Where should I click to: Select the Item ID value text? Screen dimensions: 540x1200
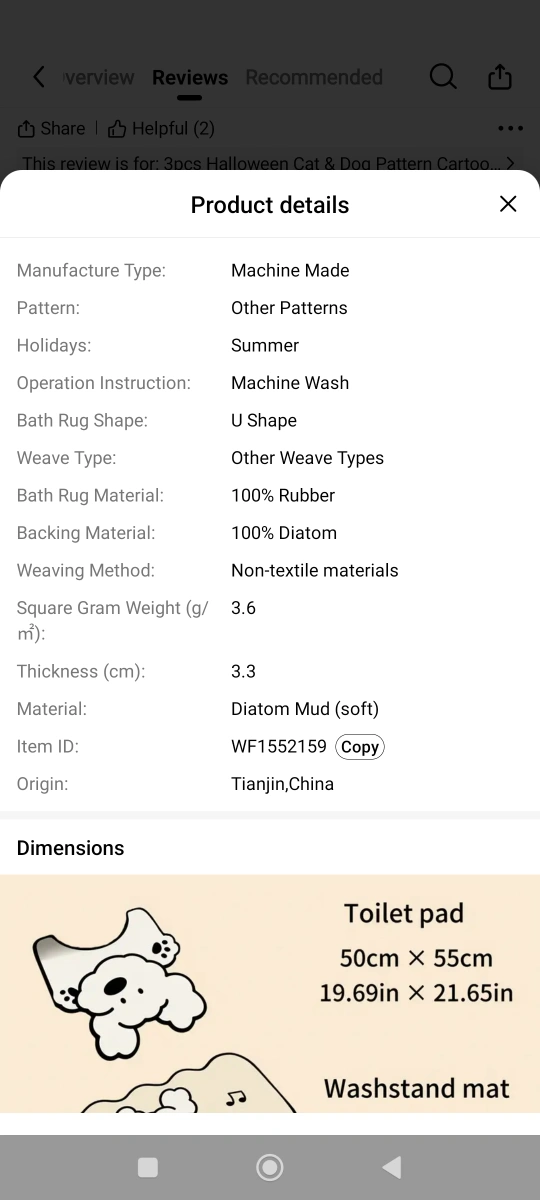279,747
